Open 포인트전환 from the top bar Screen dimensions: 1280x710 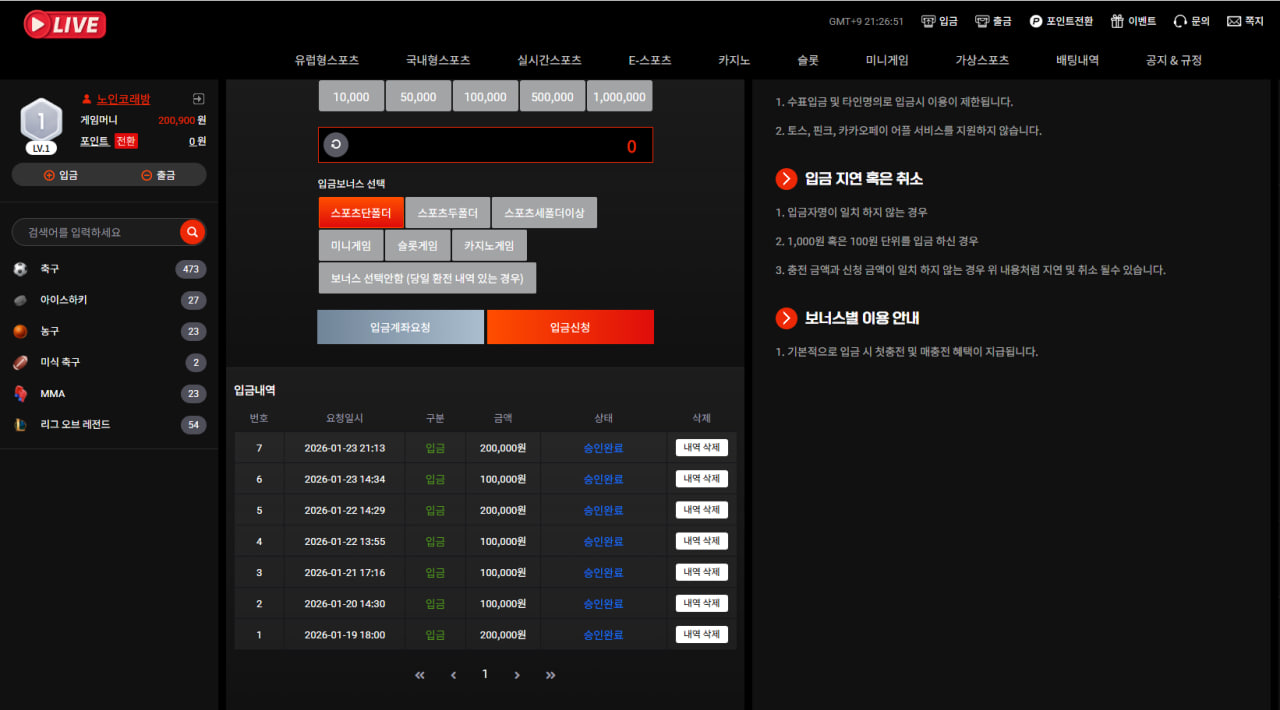pos(1061,21)
